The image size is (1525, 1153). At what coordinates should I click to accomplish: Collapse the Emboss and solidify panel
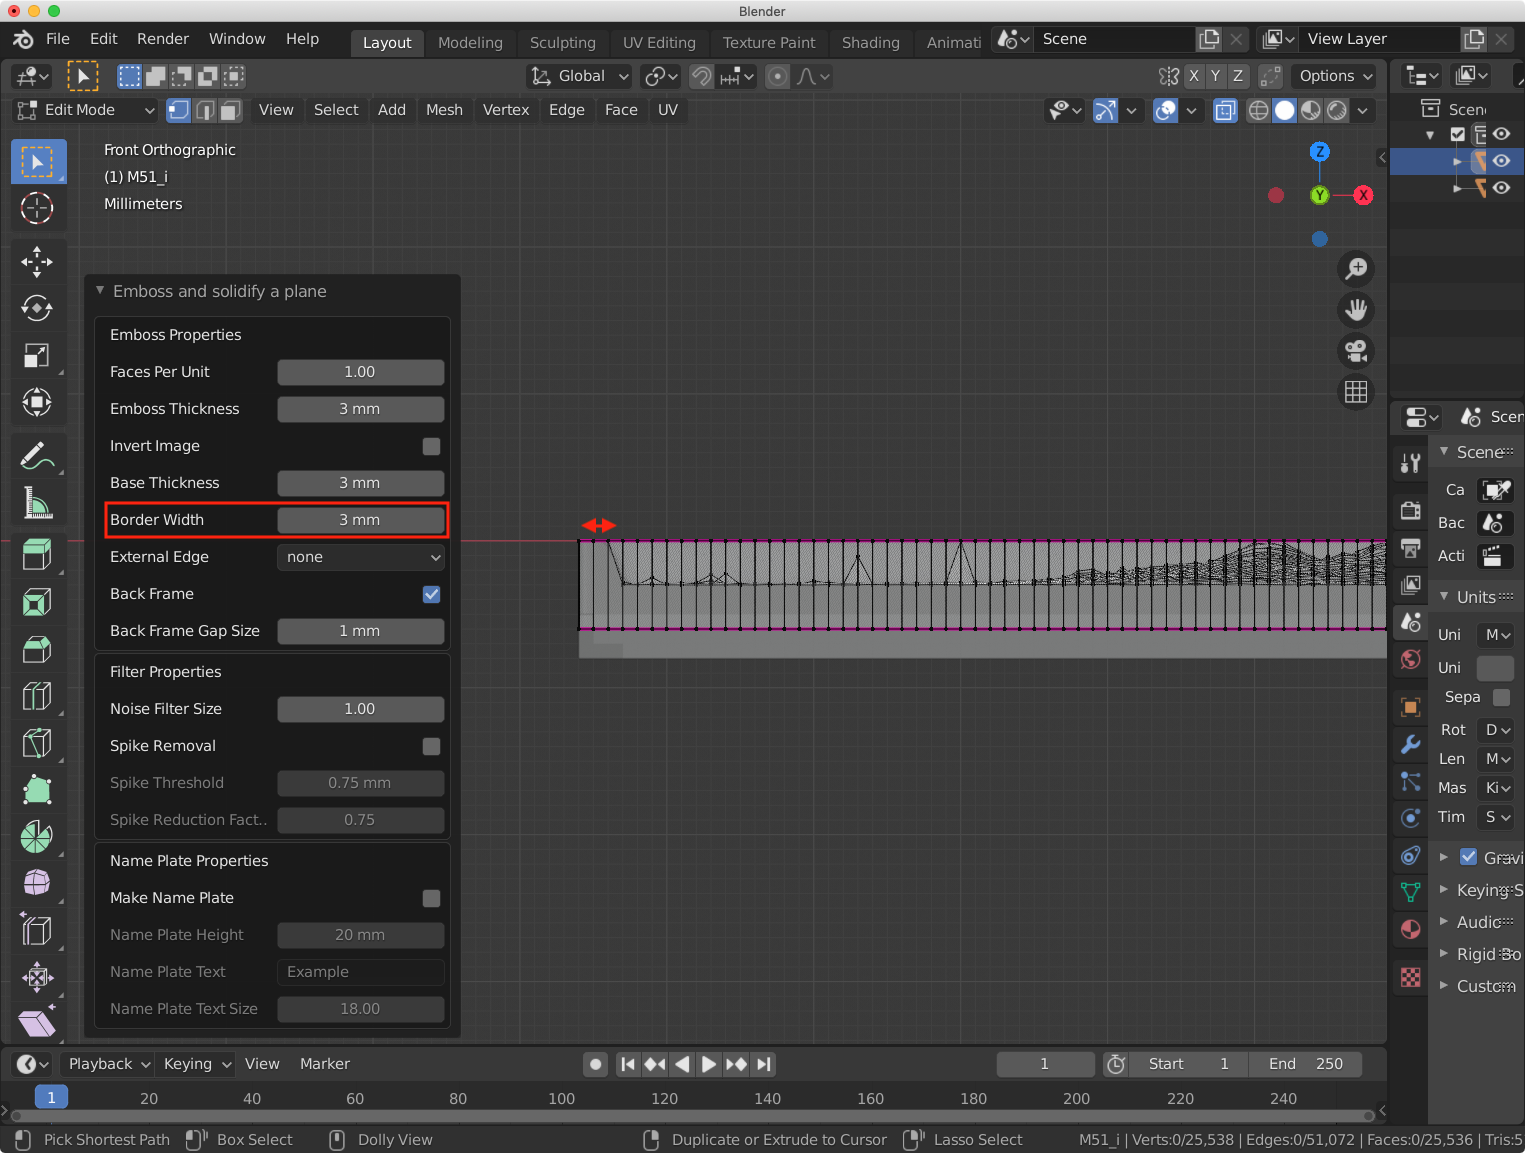pyautogui.click(x=100, y=291)
